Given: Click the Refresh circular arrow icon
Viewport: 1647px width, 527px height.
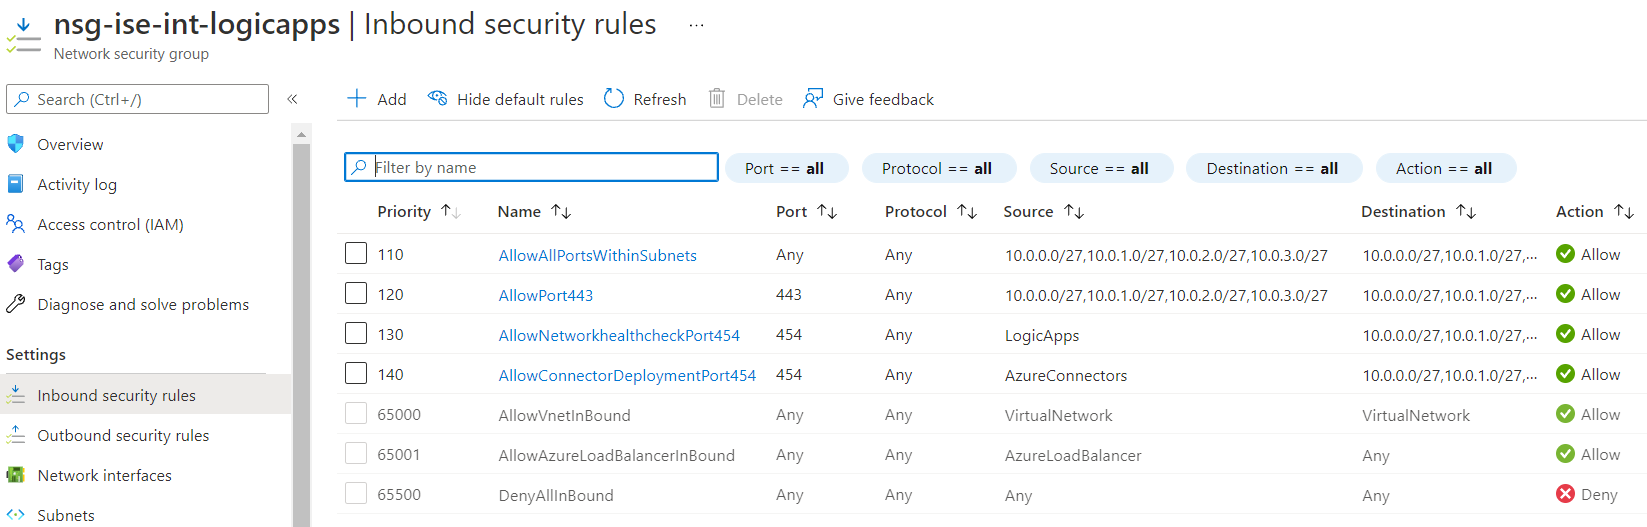Looking at the screenshot, I should pyautogui.click(x=614, y=98).
